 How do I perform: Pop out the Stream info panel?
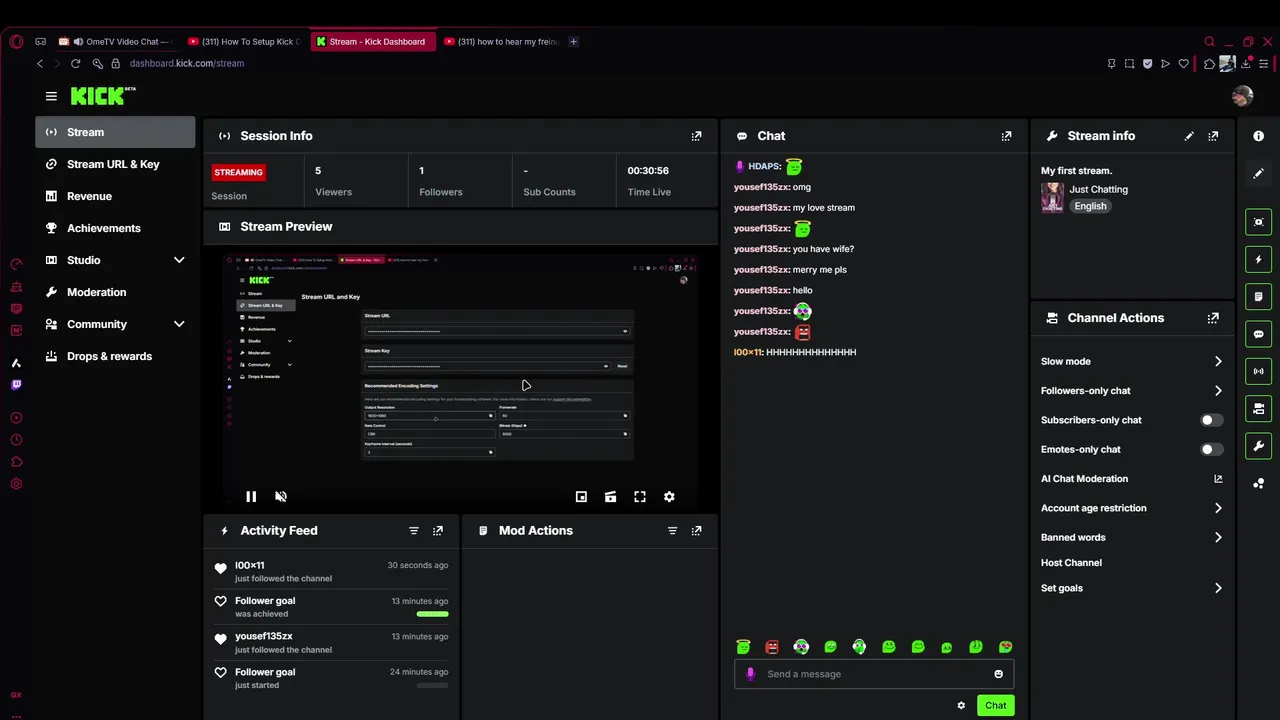point(1213,136)
